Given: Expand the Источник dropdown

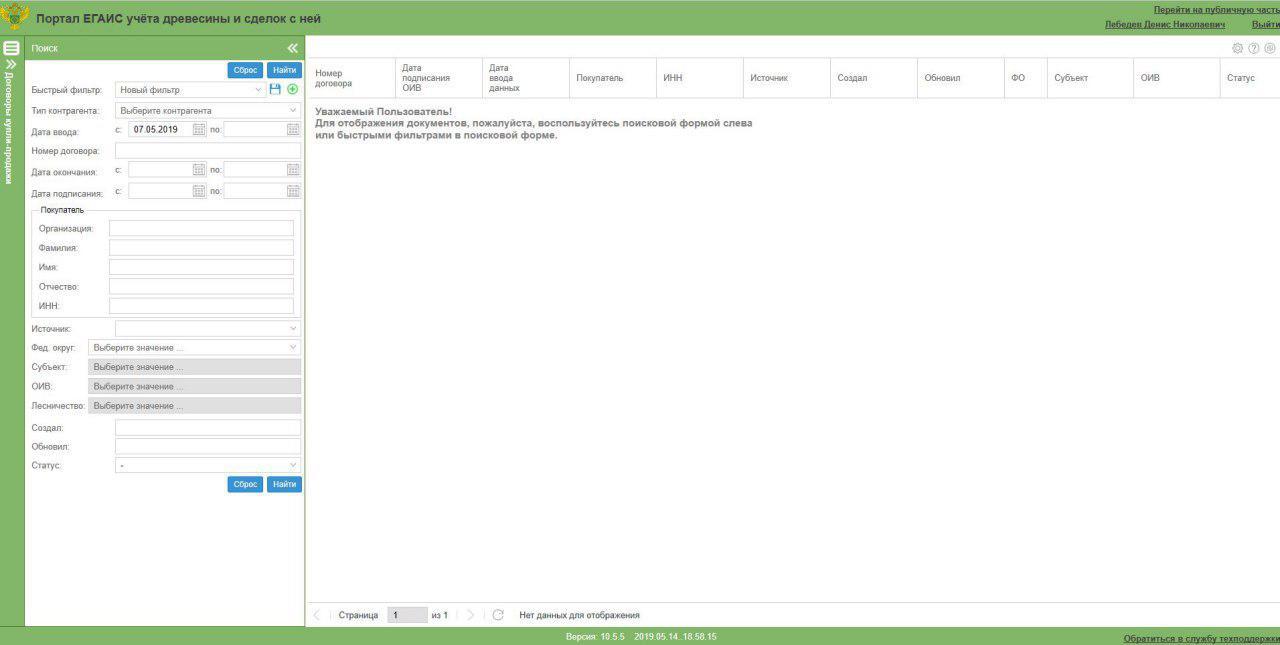Looking at the screenshot, I should [208, 328].
